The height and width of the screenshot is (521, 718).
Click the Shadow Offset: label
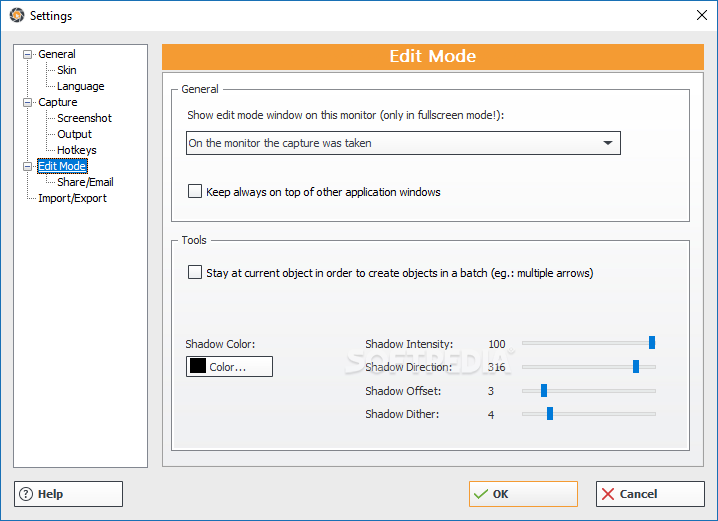(x=403, y=391)
